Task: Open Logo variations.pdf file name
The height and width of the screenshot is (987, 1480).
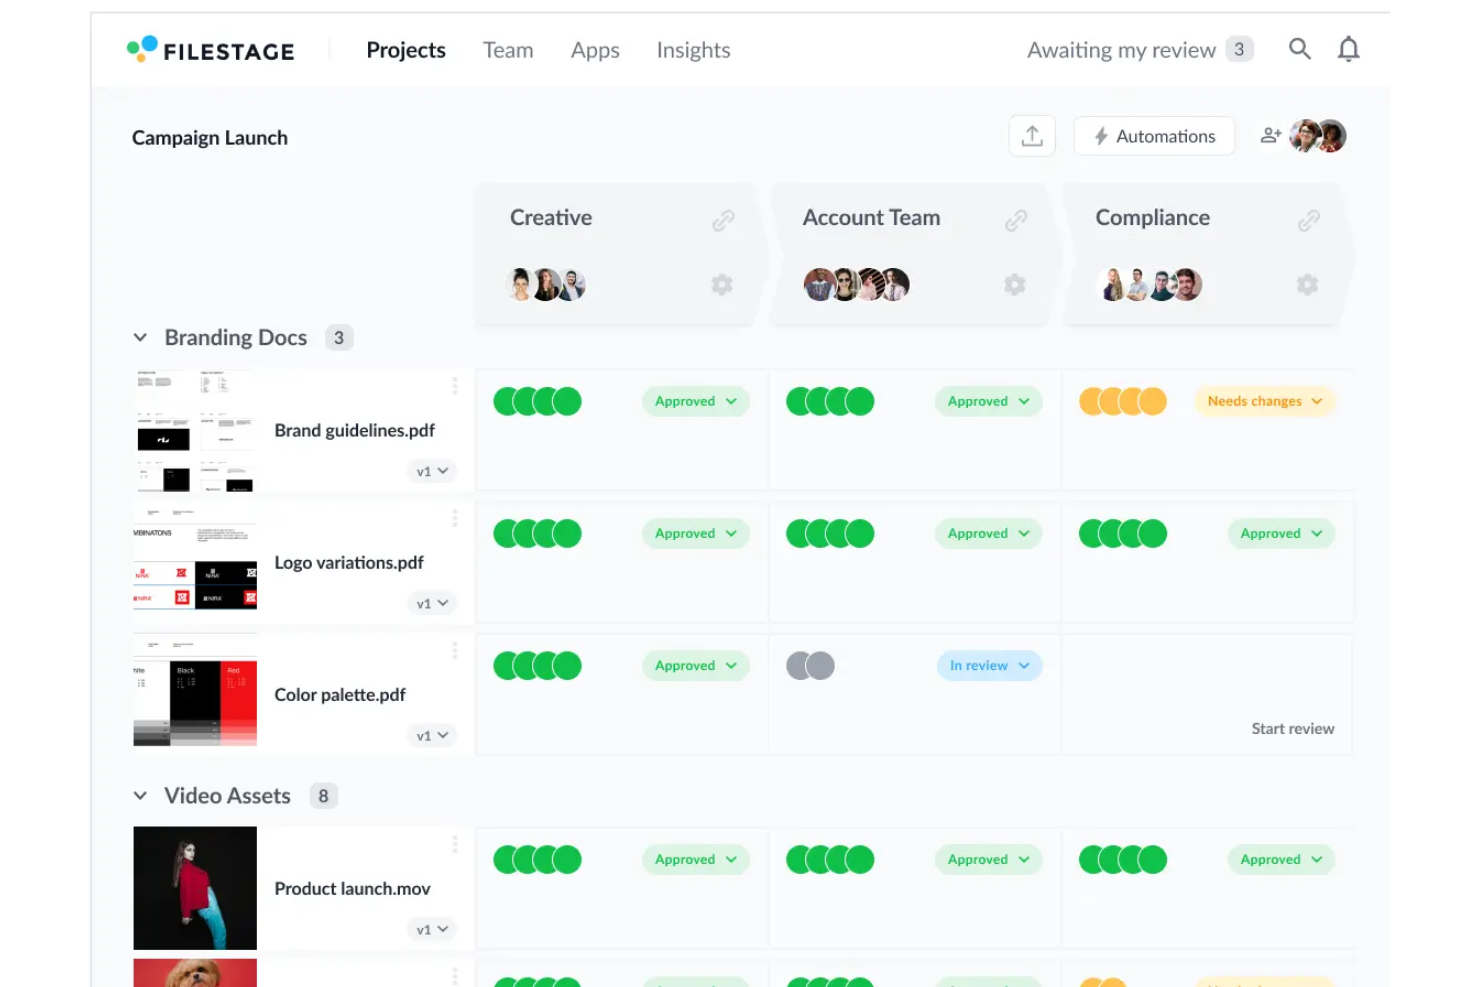Action: [349, 562]
